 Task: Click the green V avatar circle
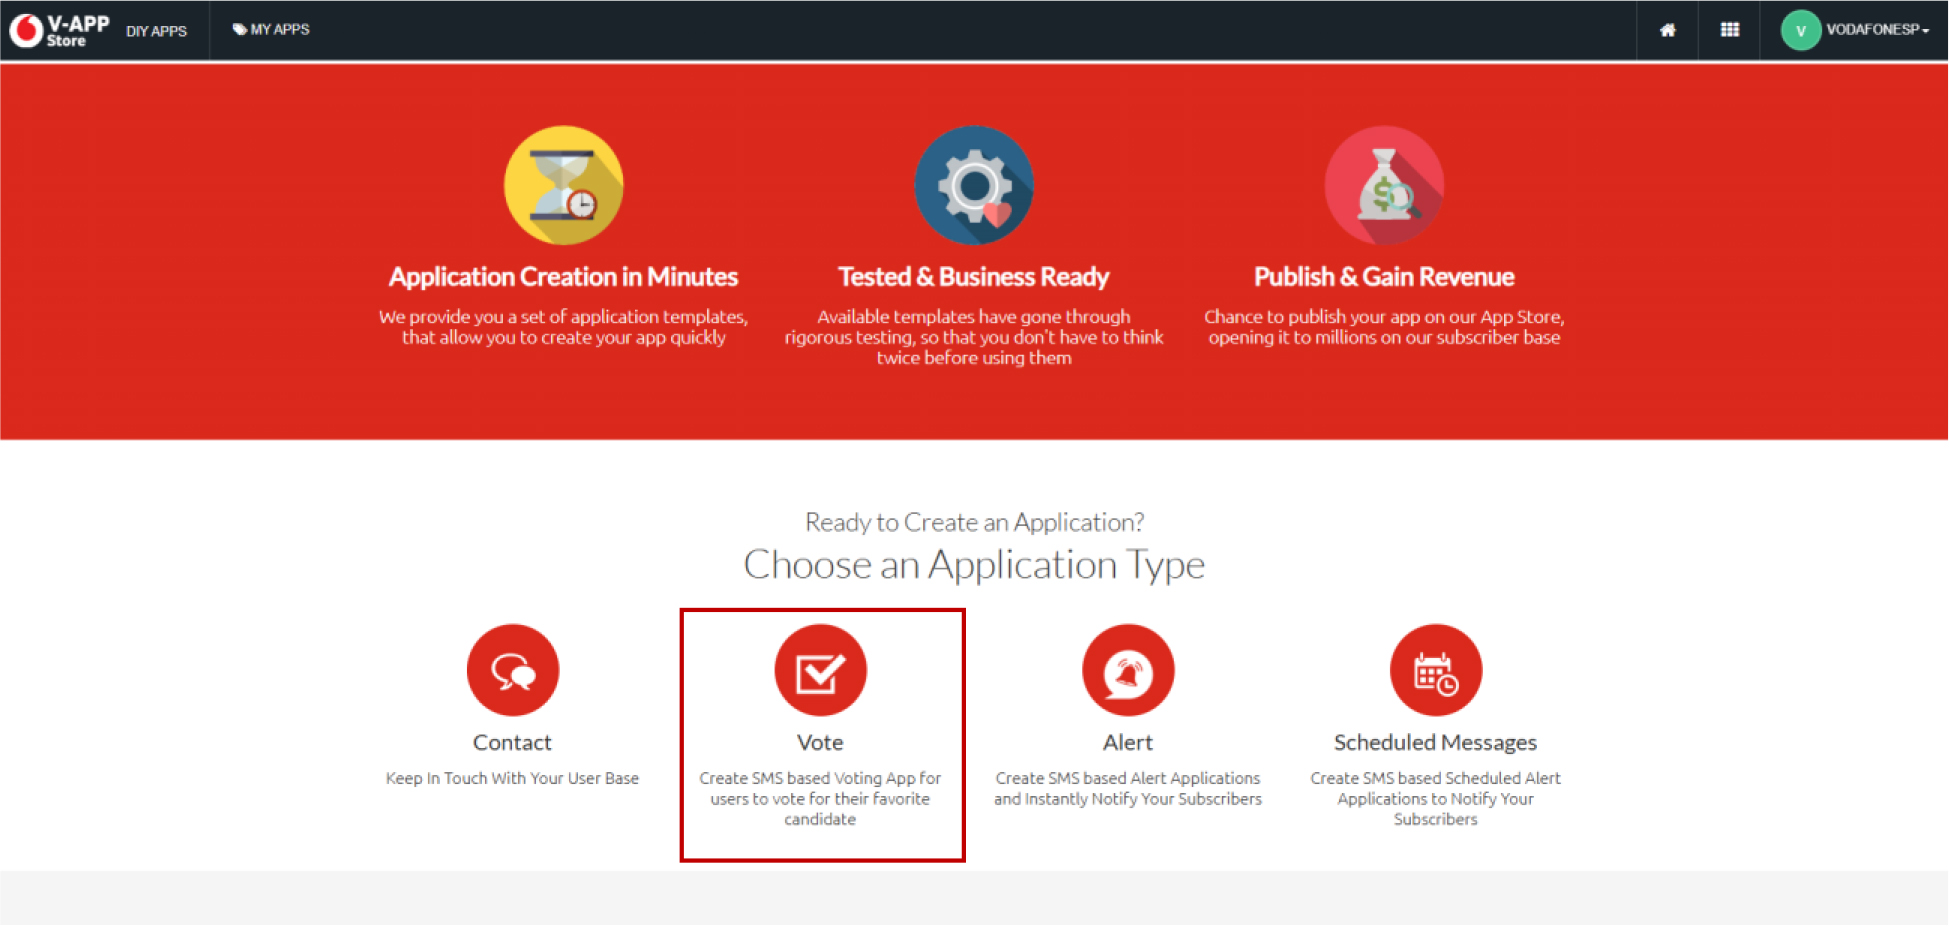(x=1799, y=30)
